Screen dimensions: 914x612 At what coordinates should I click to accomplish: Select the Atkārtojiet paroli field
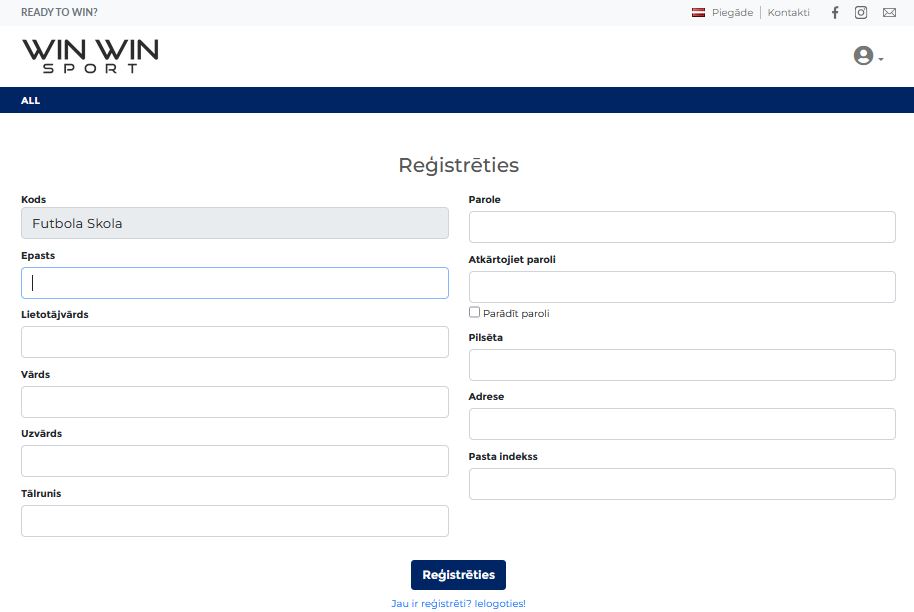(682, 287)
